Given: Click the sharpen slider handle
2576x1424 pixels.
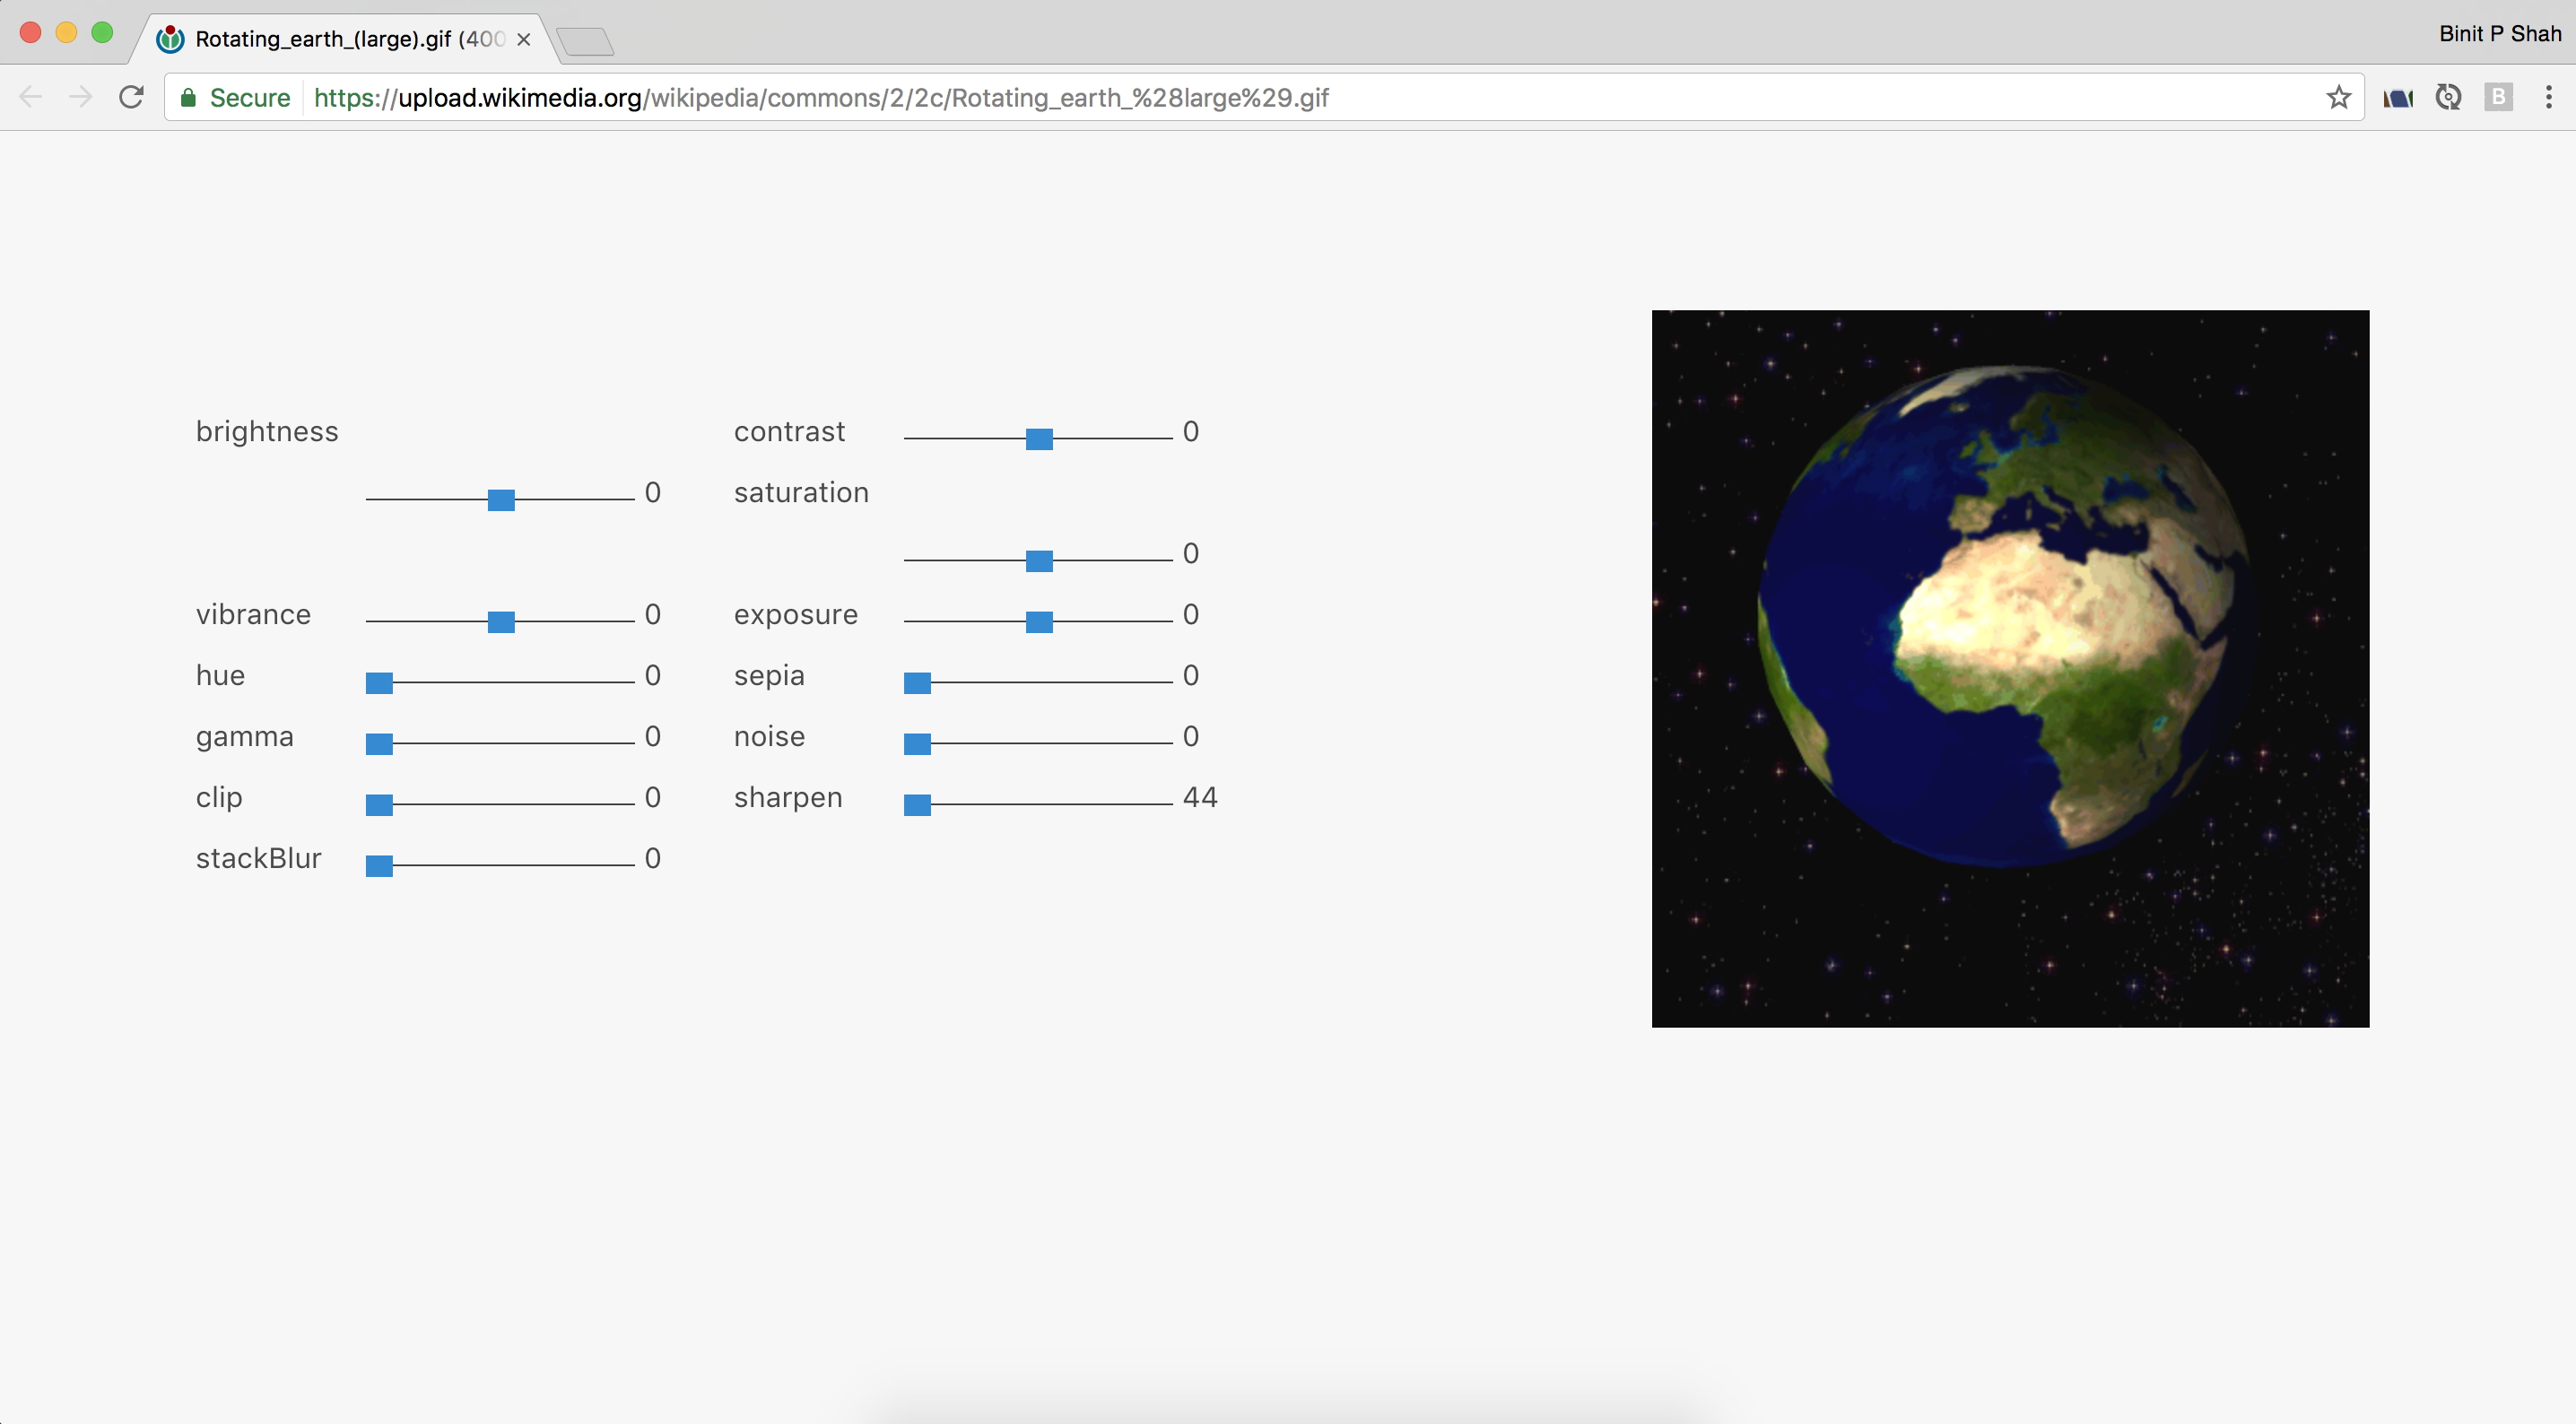Looking at the screenshot, I should click(917, 805).
